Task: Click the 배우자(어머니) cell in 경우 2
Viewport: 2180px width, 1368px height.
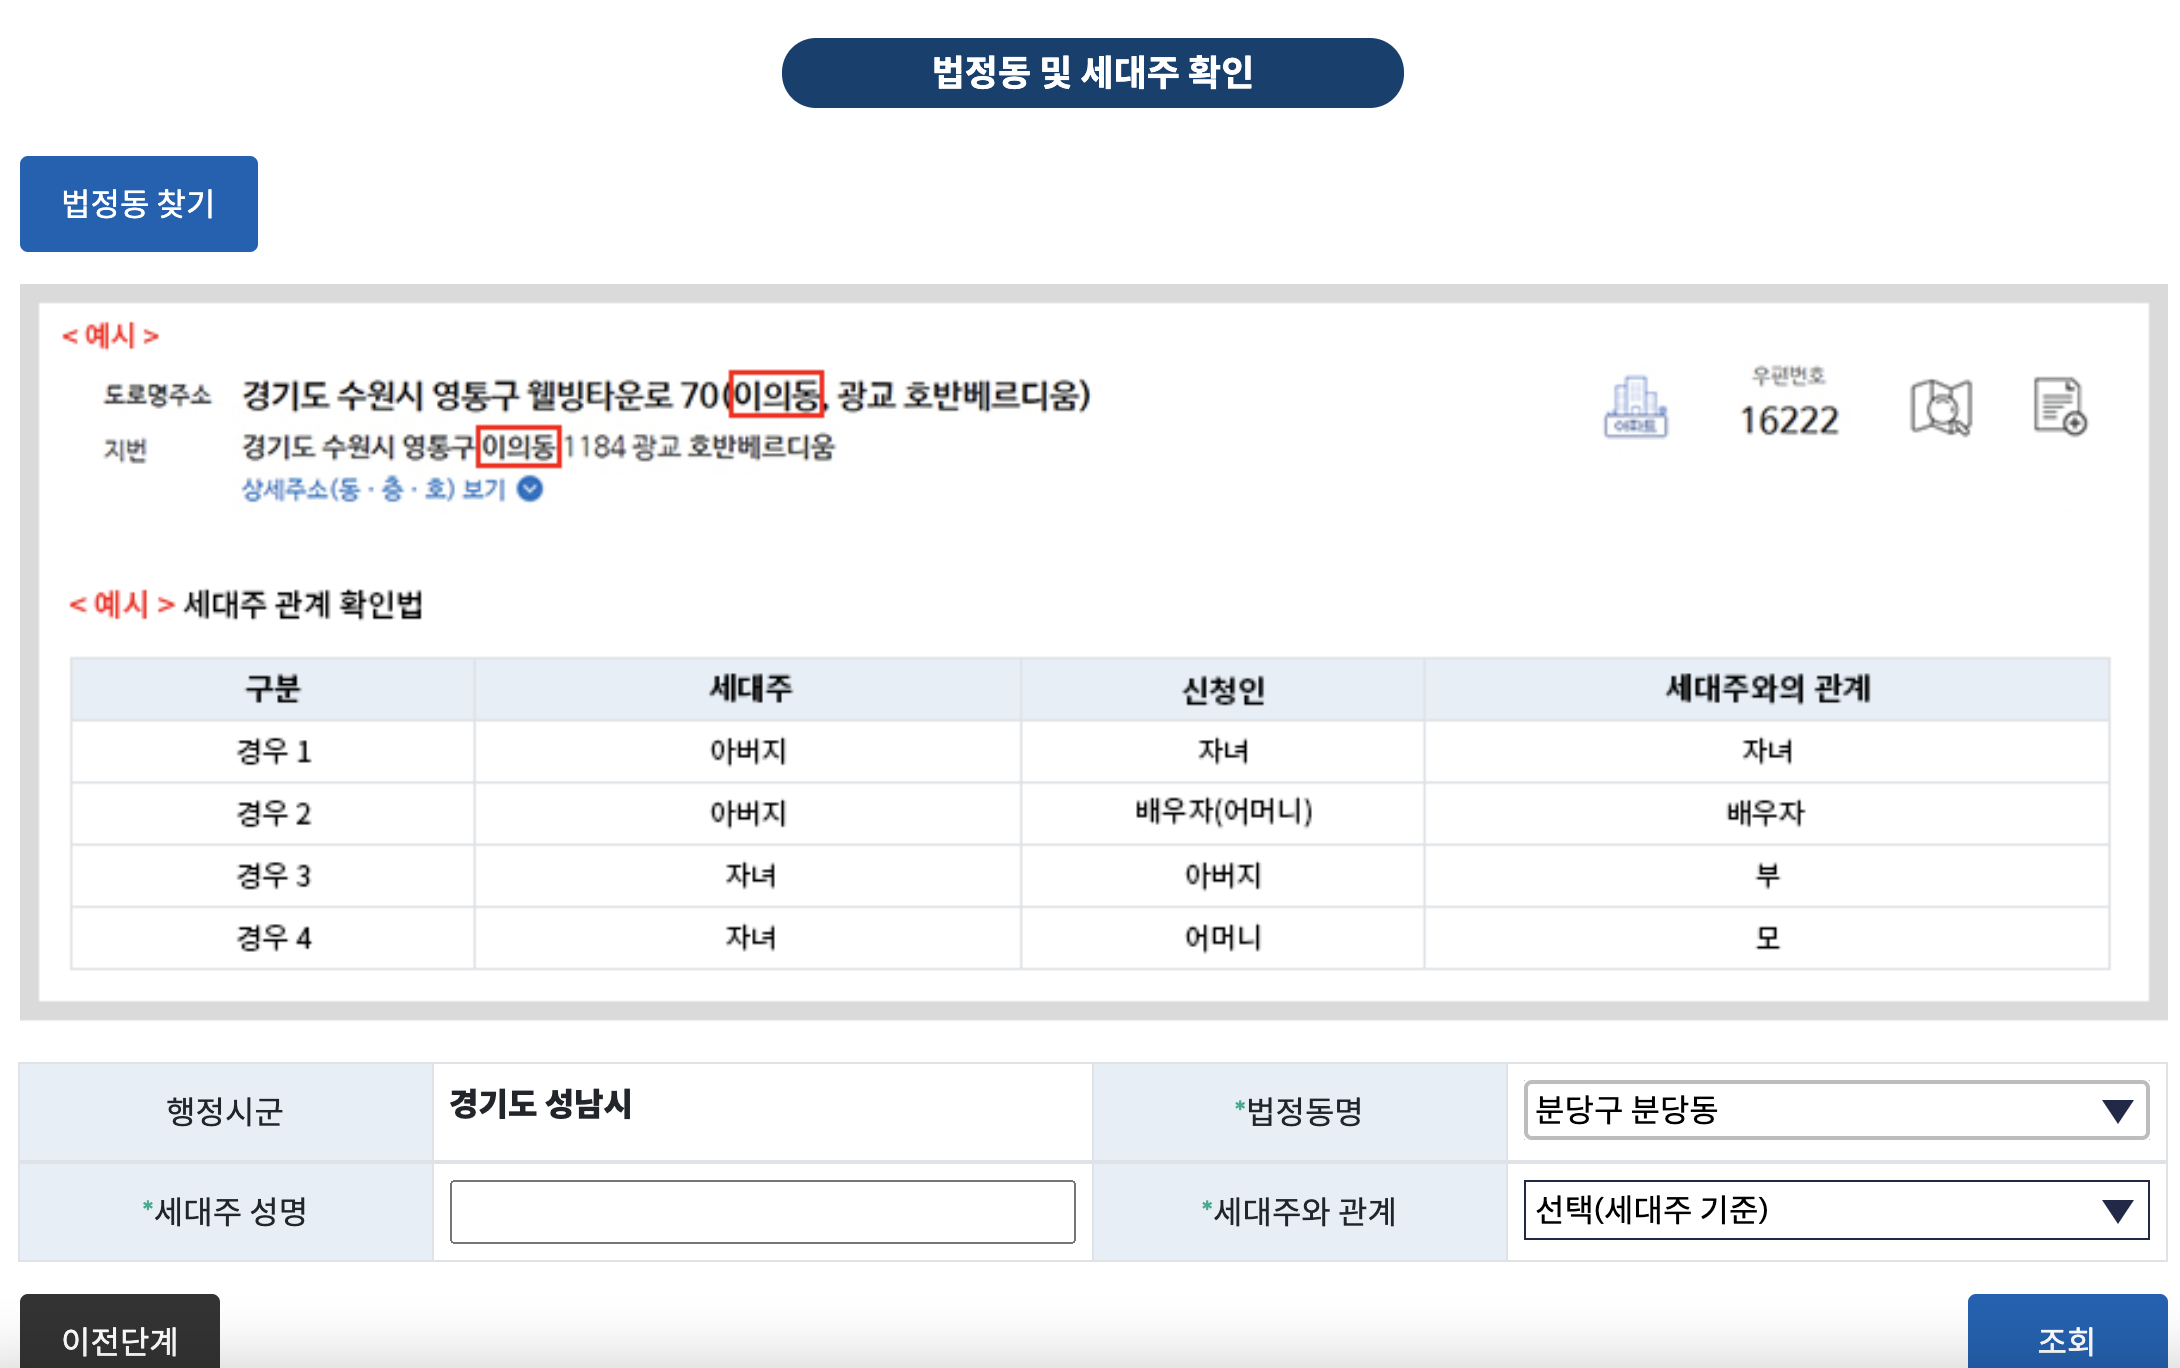Action: 1222,812
